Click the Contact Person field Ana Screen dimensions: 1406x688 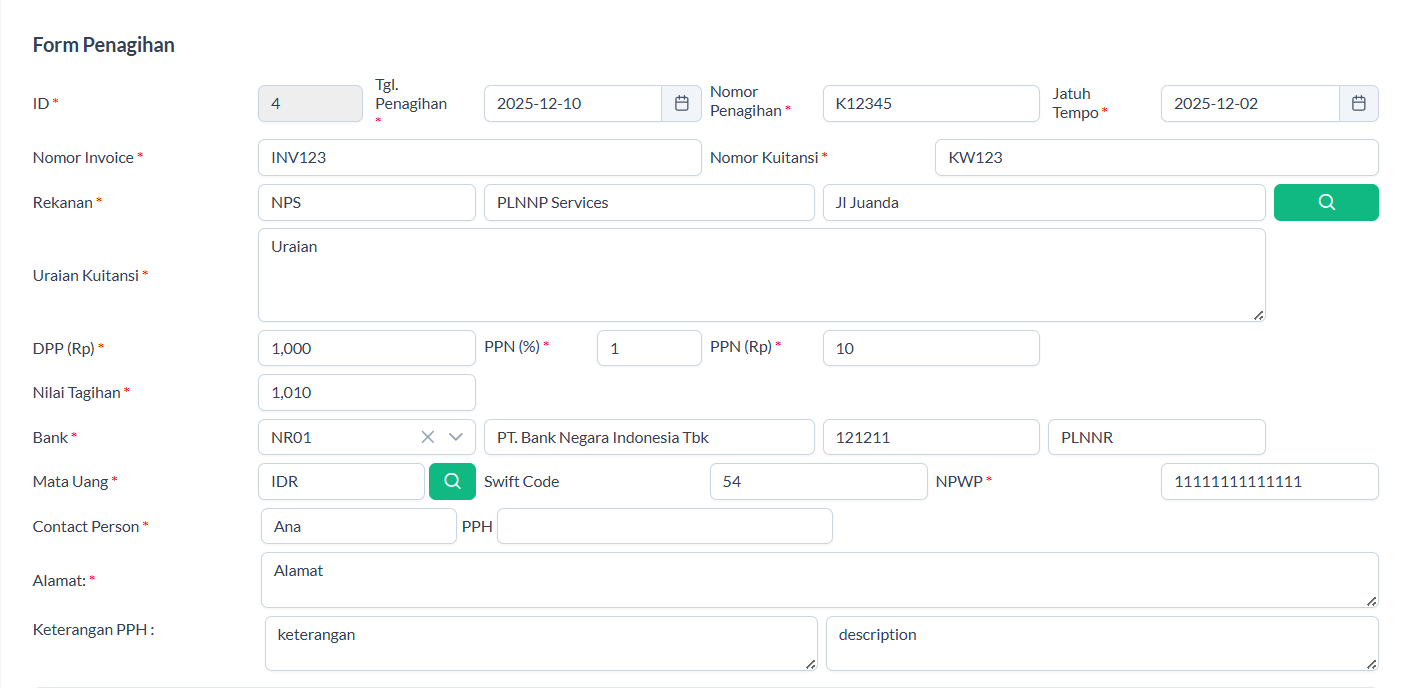click(358, 526)
